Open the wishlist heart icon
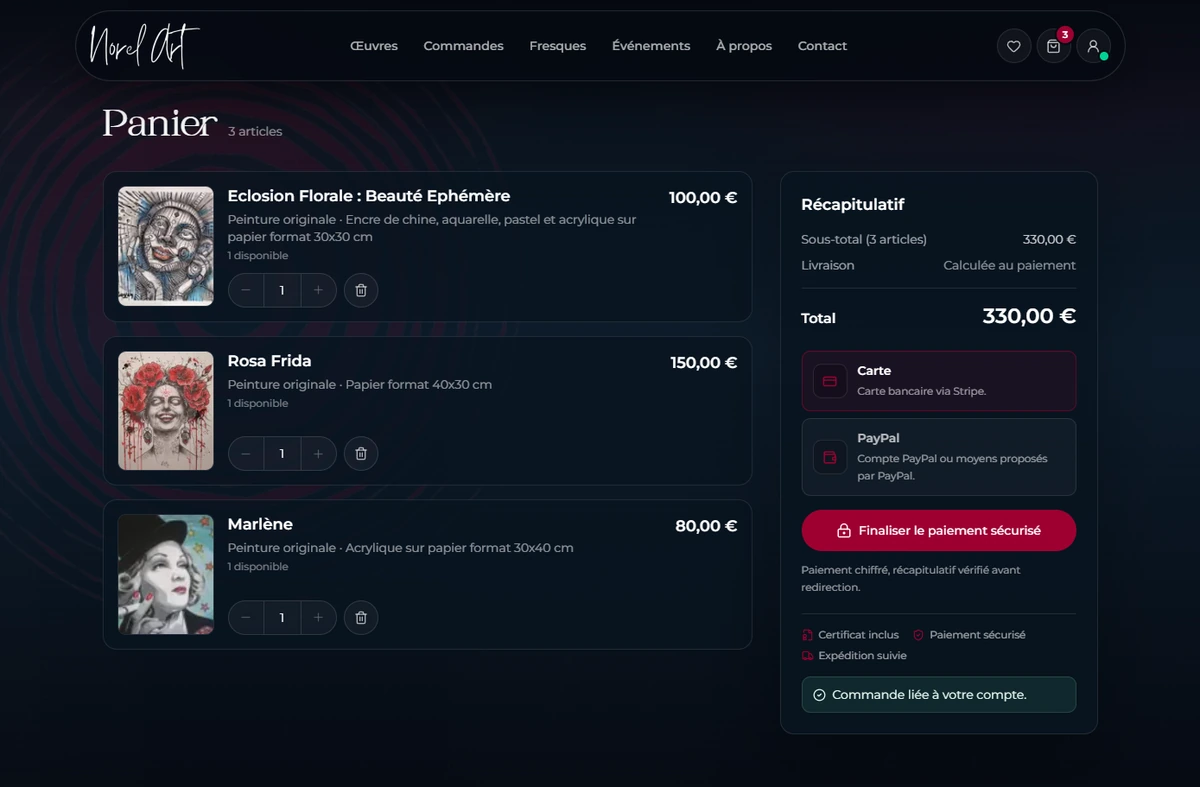1200x787 pixels. [1013, 46]
